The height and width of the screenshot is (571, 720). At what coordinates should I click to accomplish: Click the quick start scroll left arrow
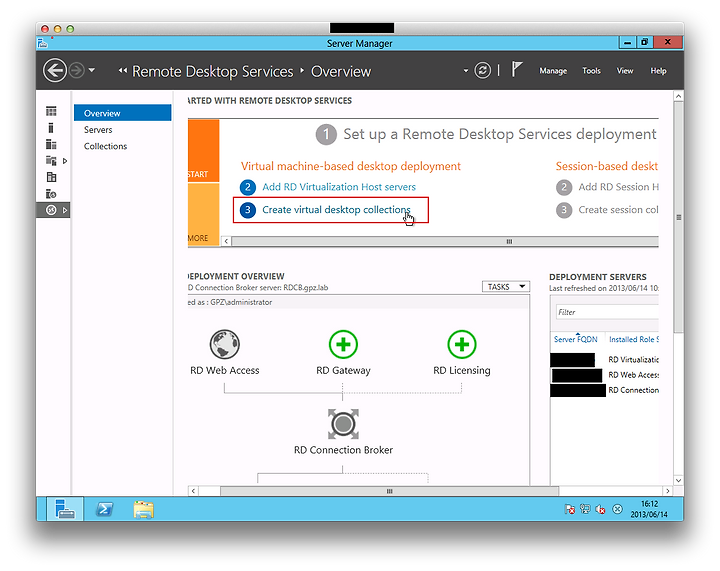[226, 241]
